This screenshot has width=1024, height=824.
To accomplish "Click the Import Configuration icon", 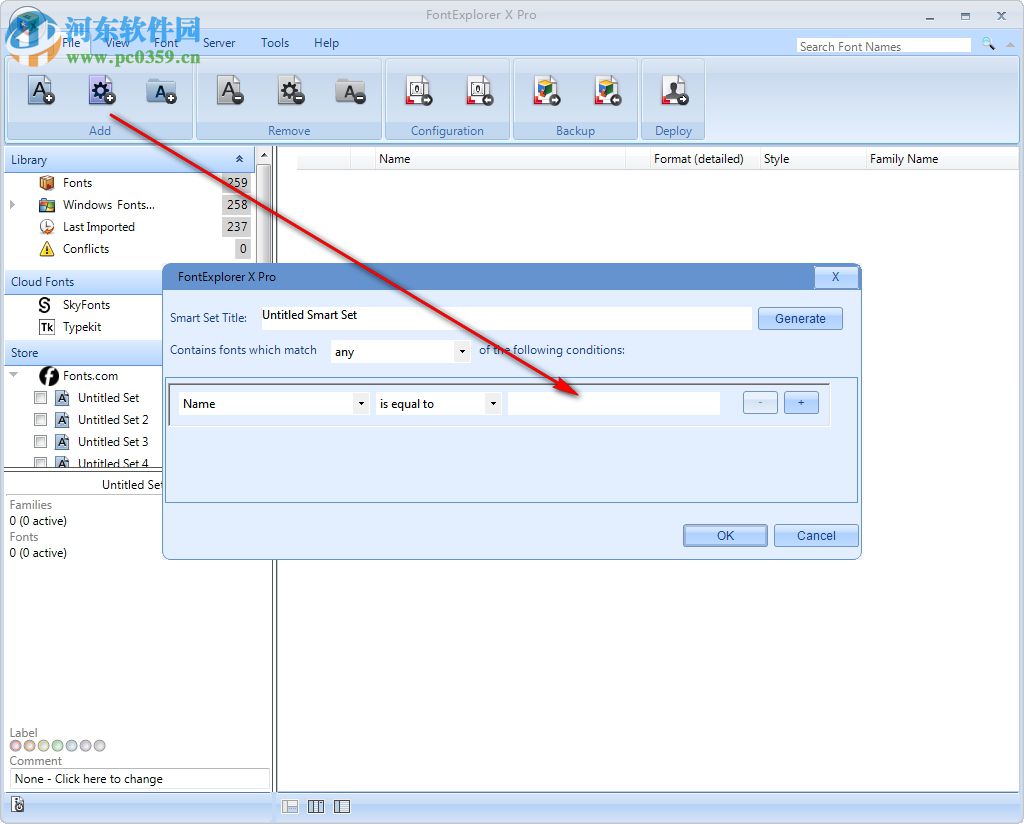I will (479, 91).
